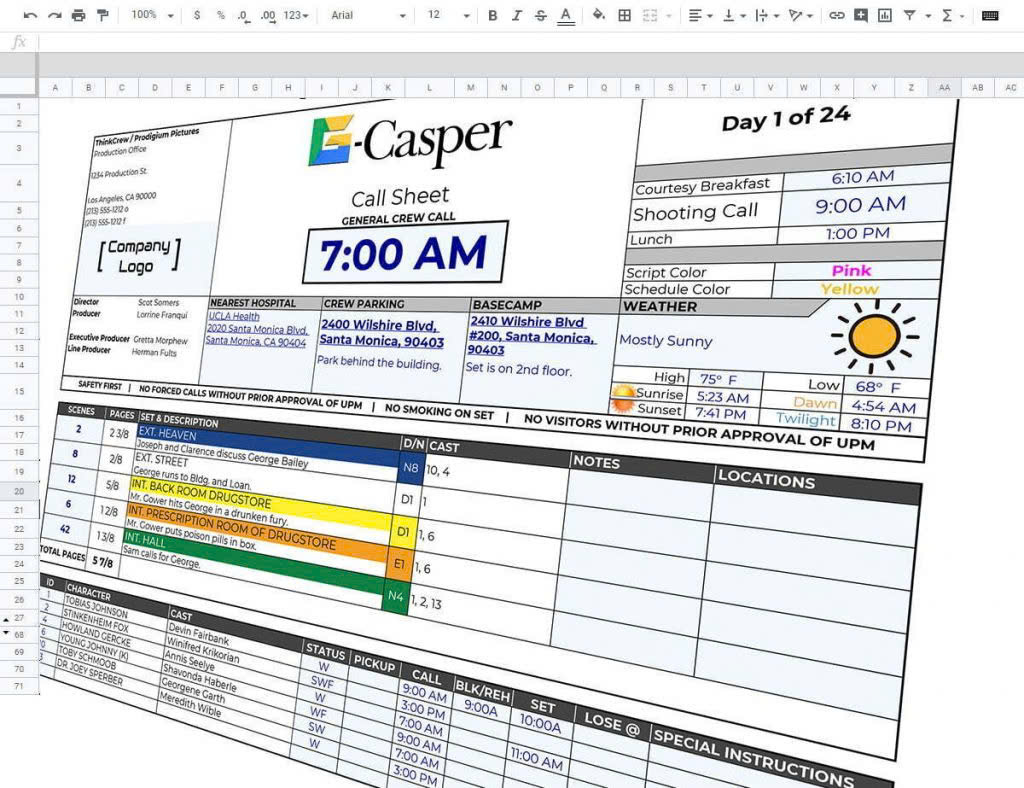The width and height of the screenshot is (1024, 788).
Task: Insert a link using the chain icon
Action: [x=837, y=16]
